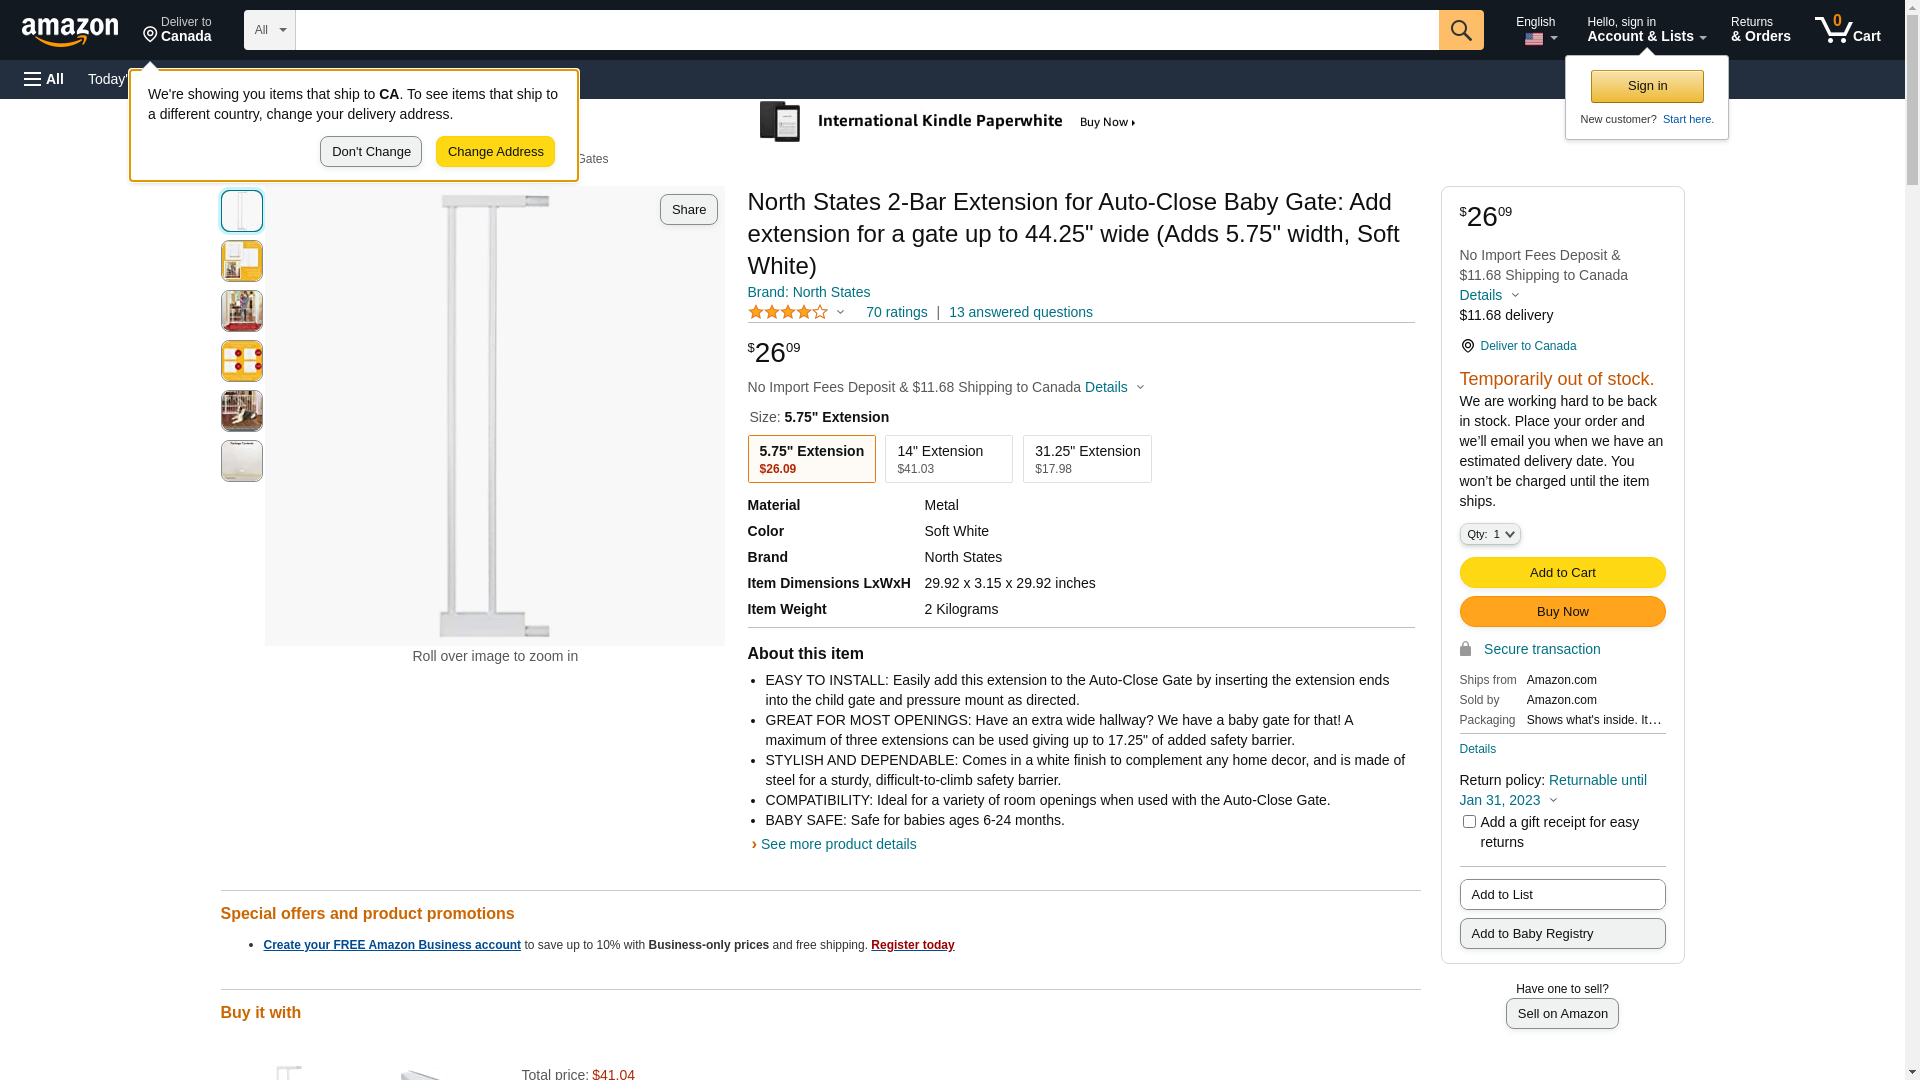Click the search magnifier button
Image resolution: width=1920 pixels, height=1080 pixels.
pos(1461,30)
